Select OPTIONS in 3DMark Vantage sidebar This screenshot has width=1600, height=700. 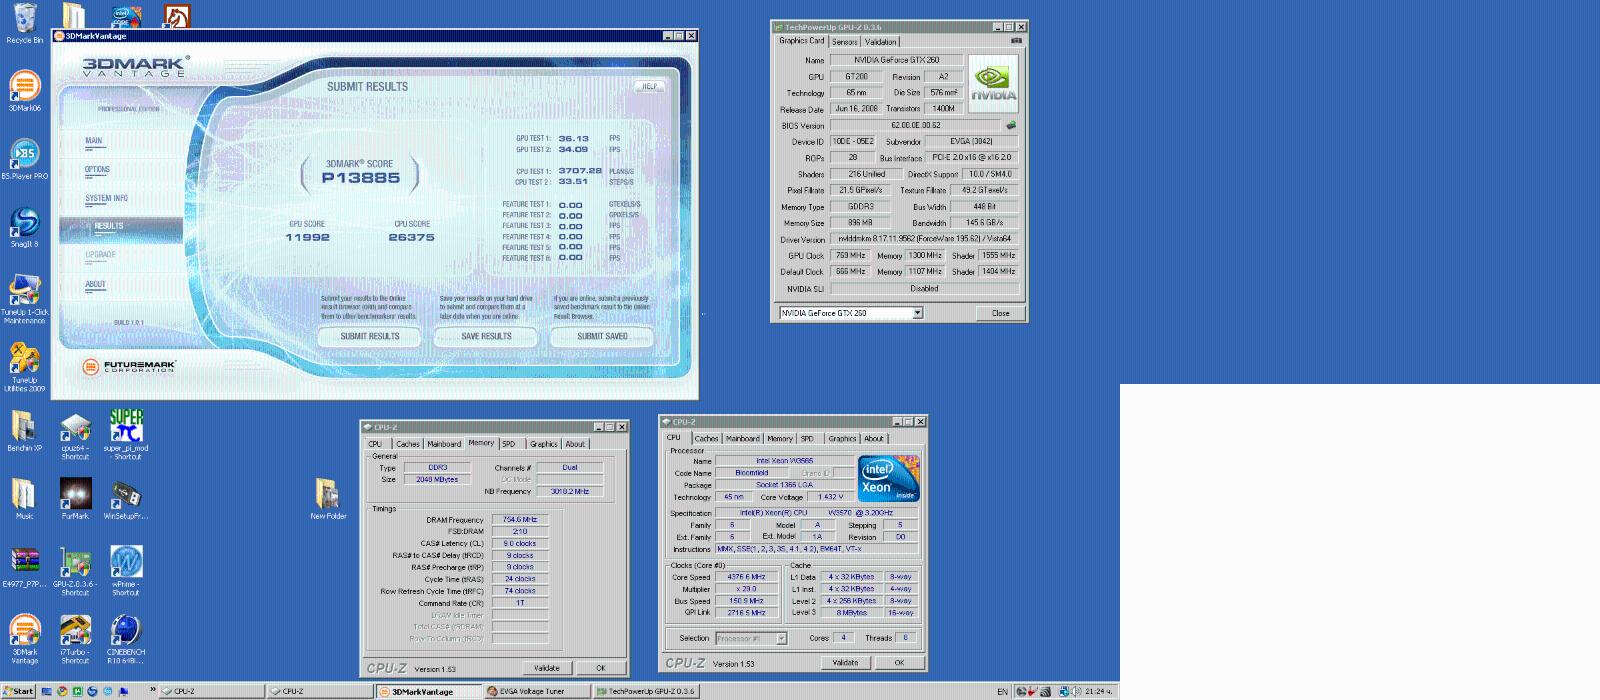(x=97, y=170)
